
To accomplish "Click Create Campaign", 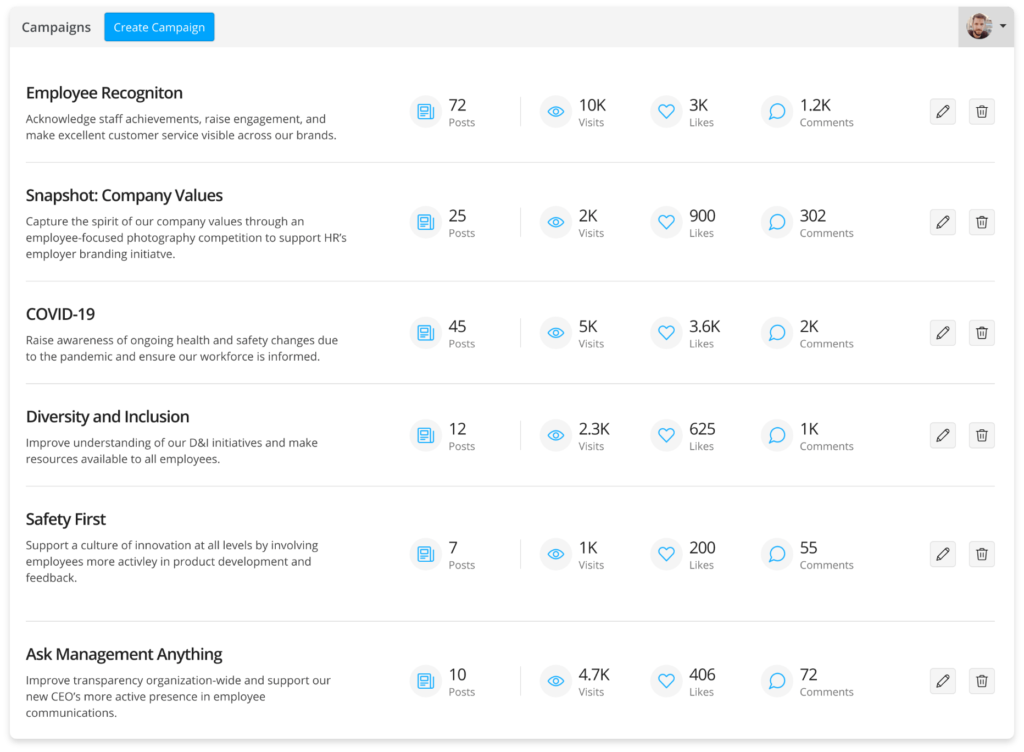I will 159,27.
